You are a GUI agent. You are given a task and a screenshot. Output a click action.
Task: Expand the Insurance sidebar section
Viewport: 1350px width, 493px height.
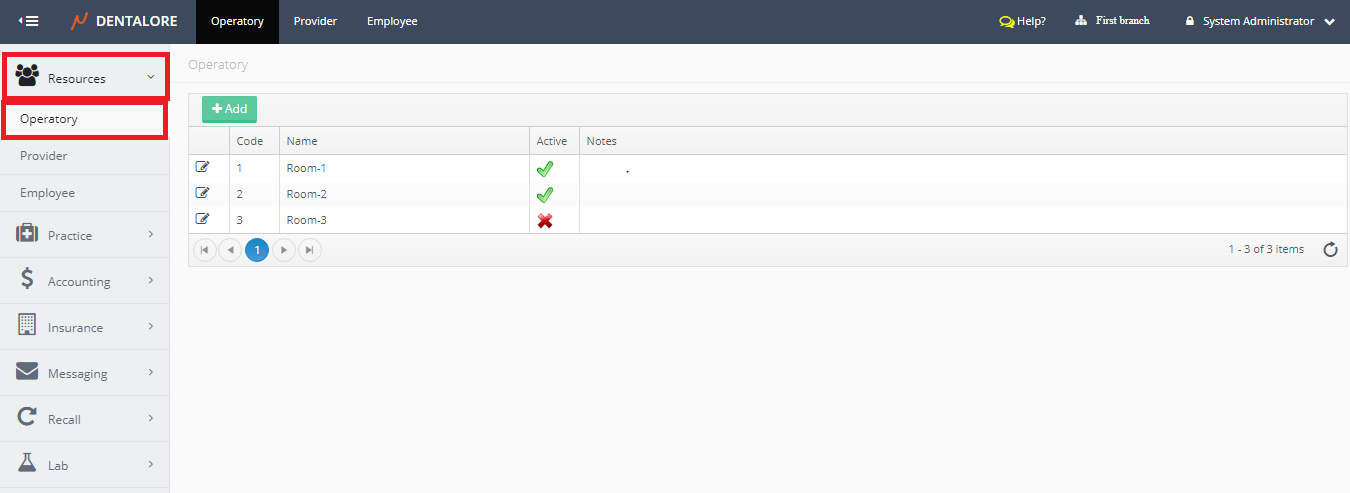tap(84, 327)
